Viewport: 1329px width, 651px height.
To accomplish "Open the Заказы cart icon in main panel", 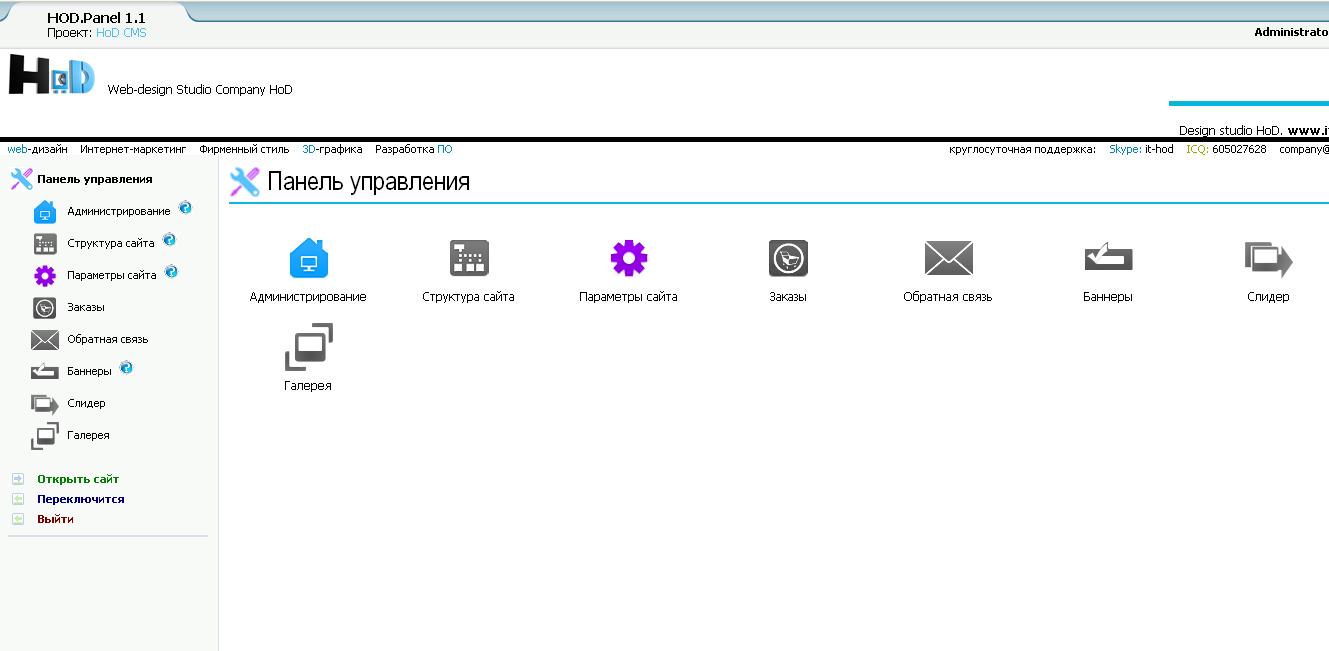I will [x=788, y=258].
